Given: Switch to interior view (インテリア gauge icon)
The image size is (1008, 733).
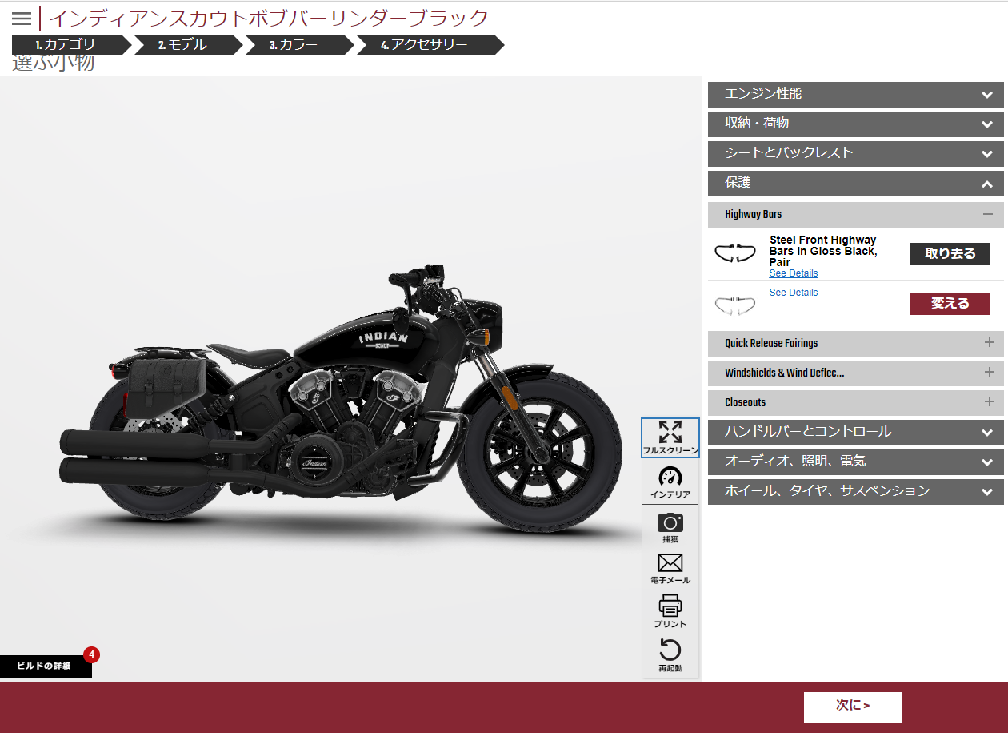Looking at the screenshot, I should (670, 482).
